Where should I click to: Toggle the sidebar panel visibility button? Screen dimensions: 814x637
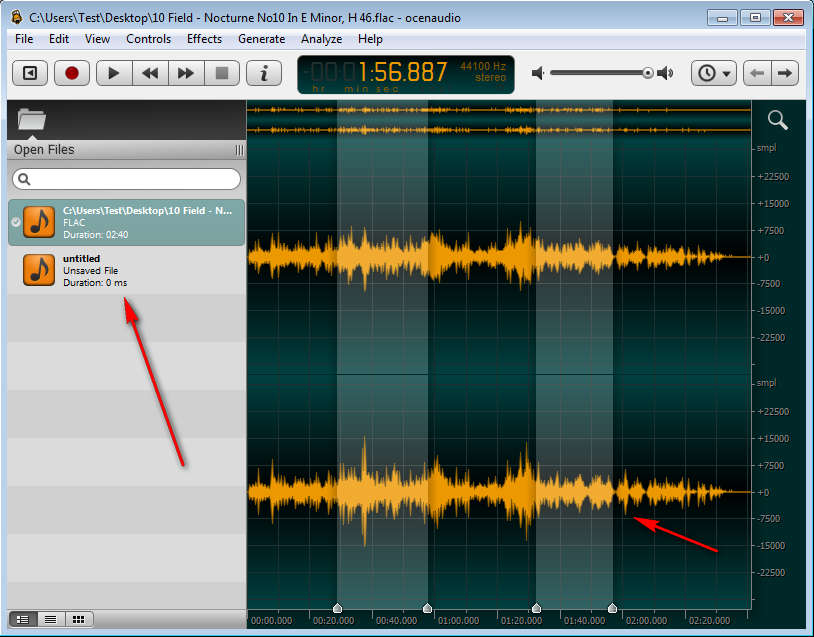pos(30,73)
